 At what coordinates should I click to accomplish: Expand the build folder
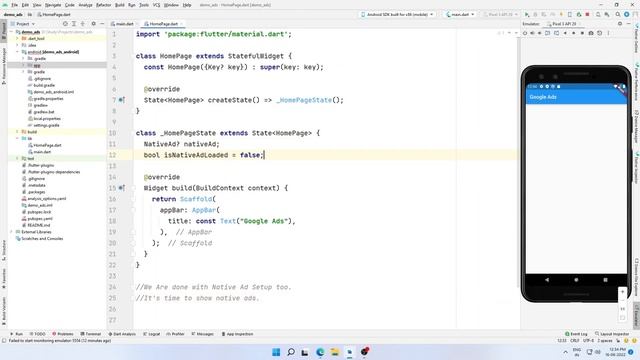17,132
